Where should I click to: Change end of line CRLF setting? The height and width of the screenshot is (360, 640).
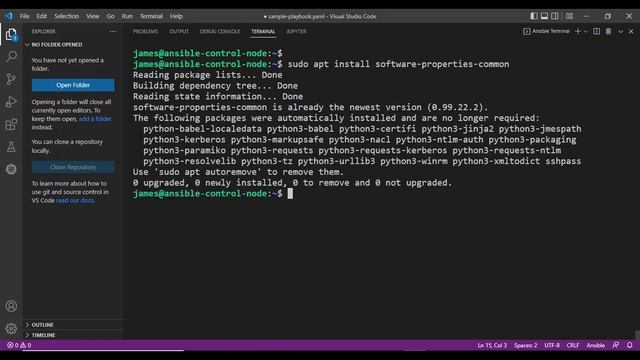573,345
